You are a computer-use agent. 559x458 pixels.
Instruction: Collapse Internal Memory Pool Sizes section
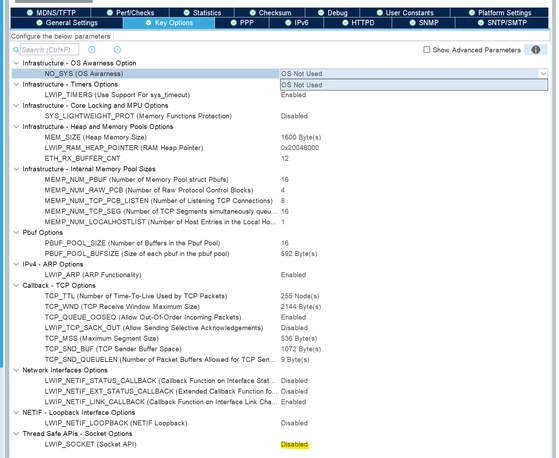(16, 169)
